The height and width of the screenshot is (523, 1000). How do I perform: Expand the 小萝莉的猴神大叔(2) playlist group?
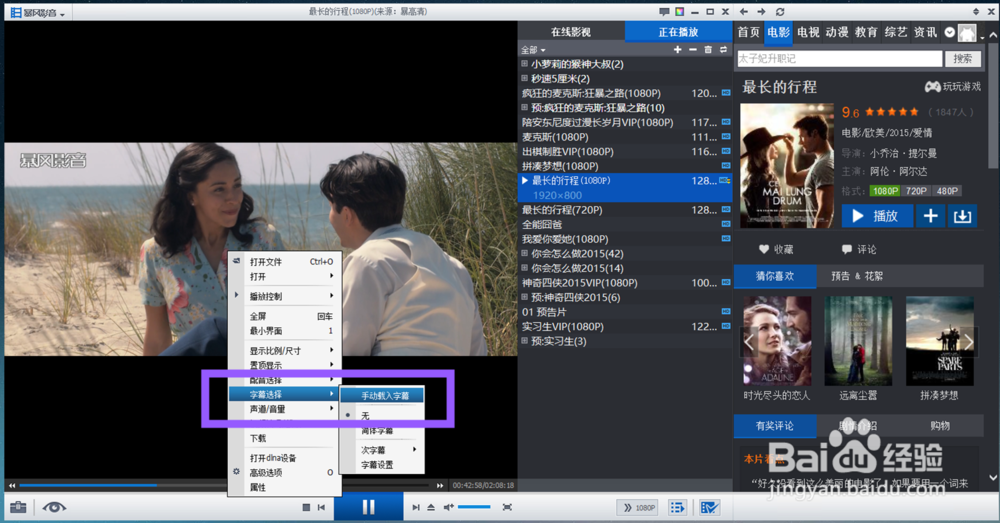[x=524, y=64]
